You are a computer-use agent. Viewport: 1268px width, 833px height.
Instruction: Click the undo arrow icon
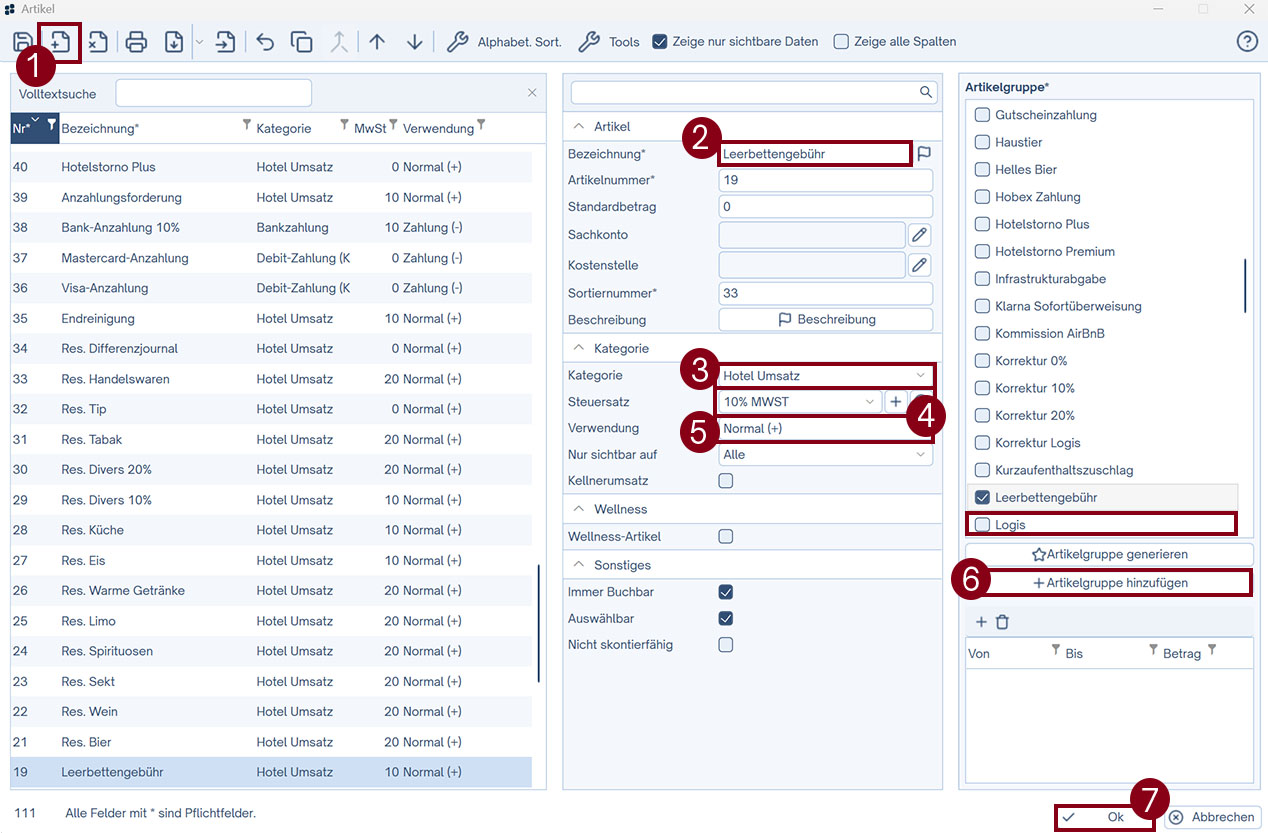265,42
